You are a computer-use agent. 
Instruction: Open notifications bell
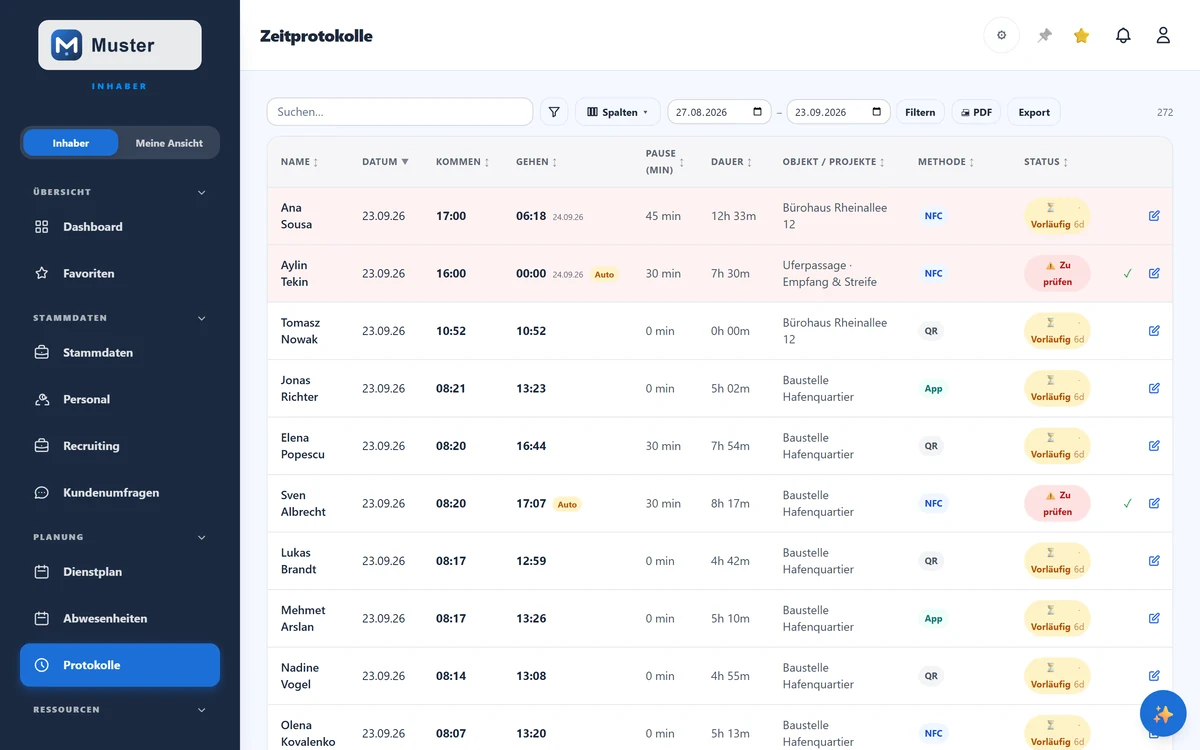(1123, 35)
